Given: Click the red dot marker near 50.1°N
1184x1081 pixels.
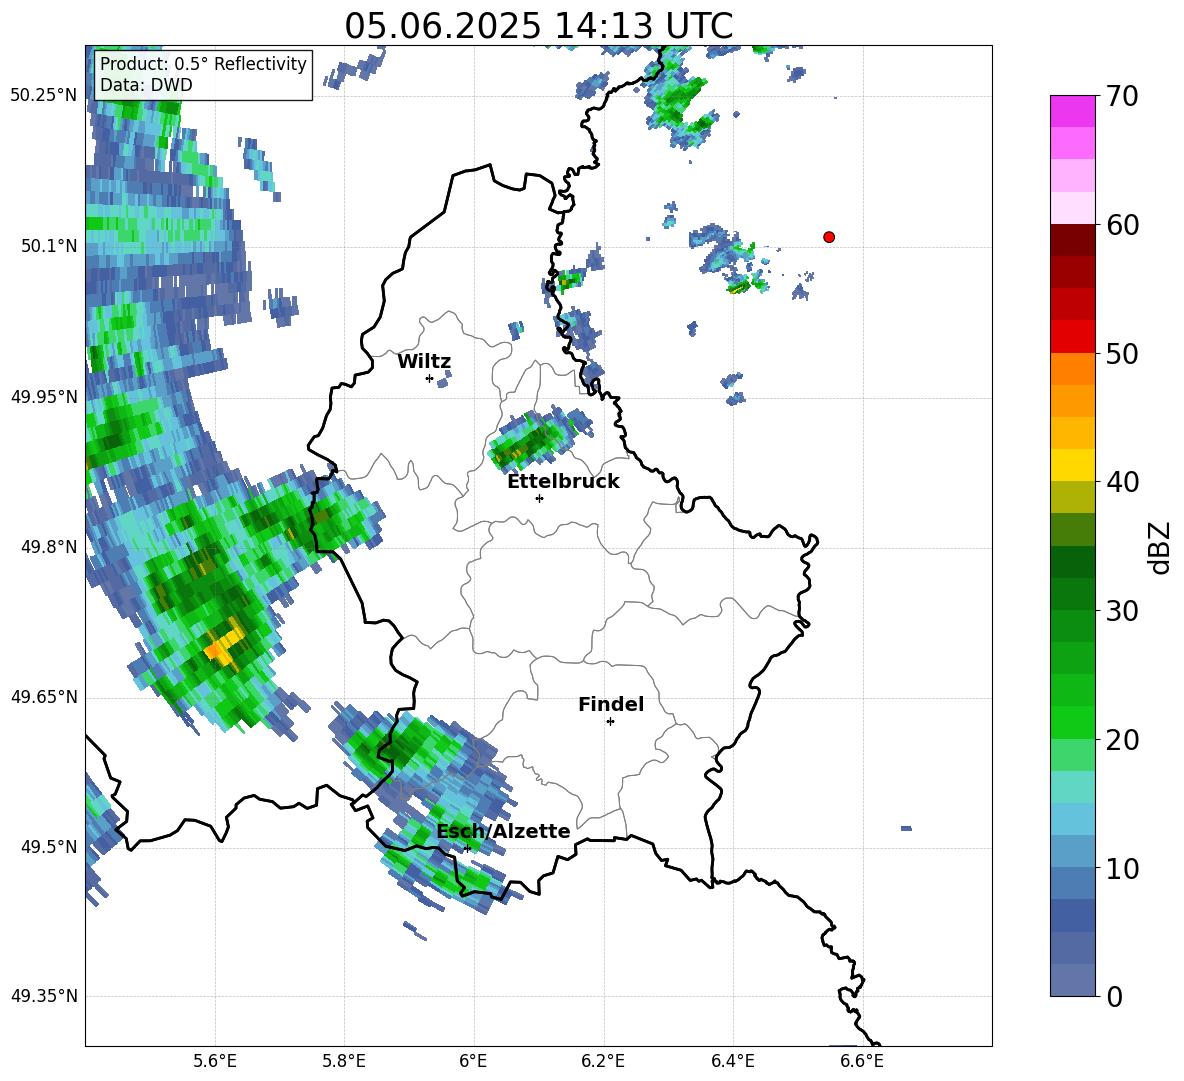Looking at the screenshot, I should coord(828,237).
